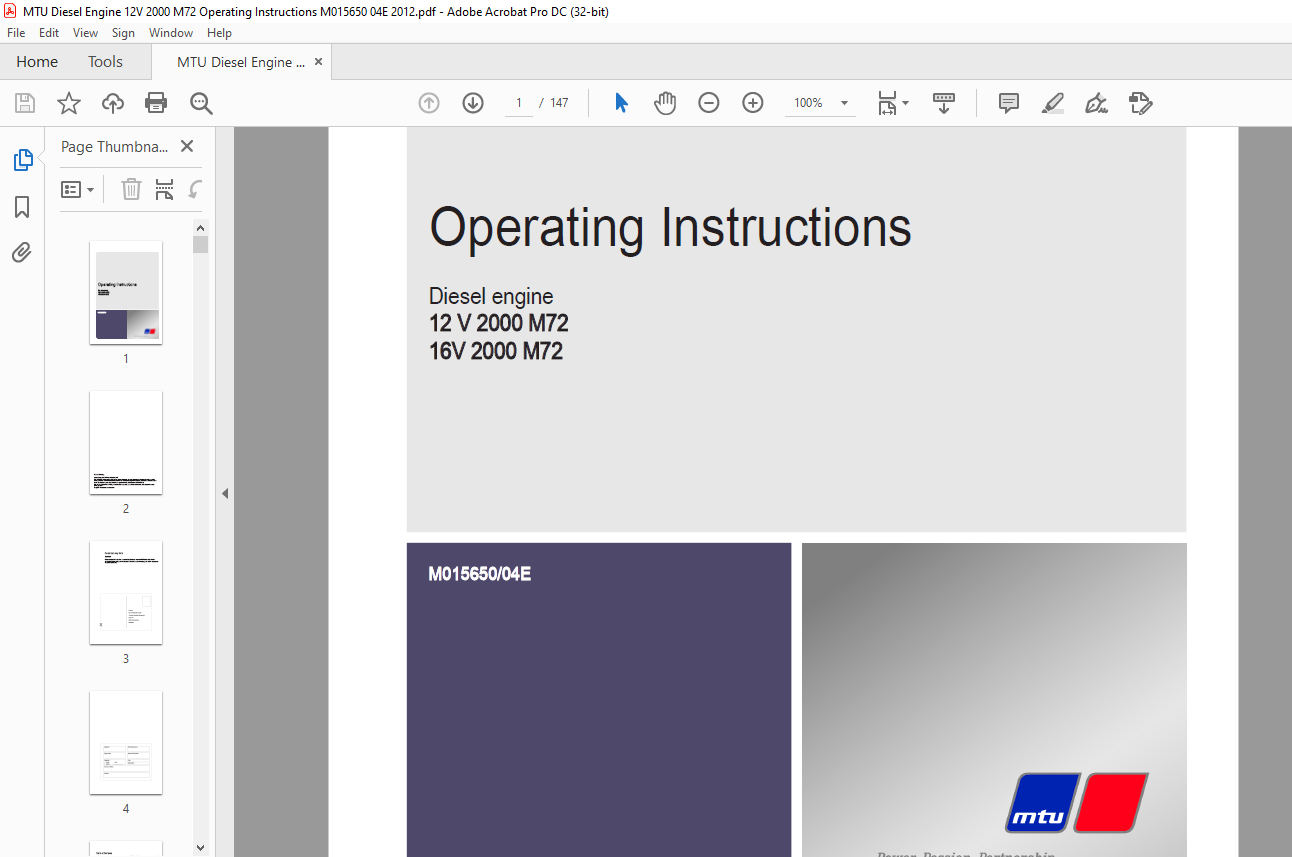Click the mtu logo on the cover
1292x857 pixels.
[1077, 803]
